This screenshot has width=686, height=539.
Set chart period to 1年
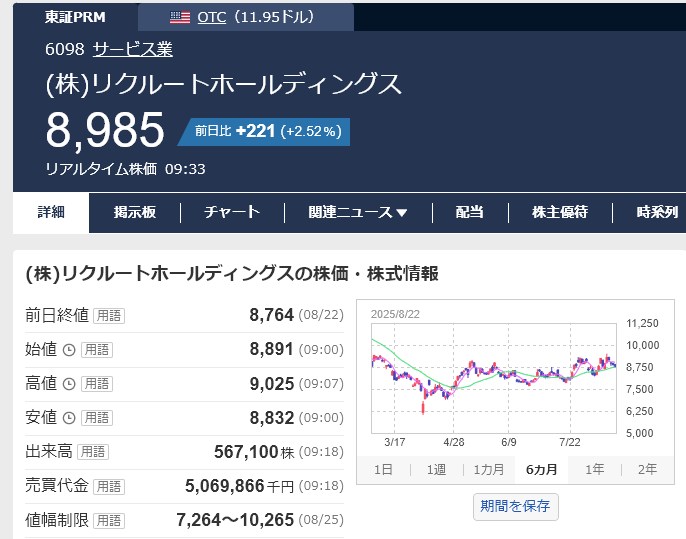click(595, 469)
